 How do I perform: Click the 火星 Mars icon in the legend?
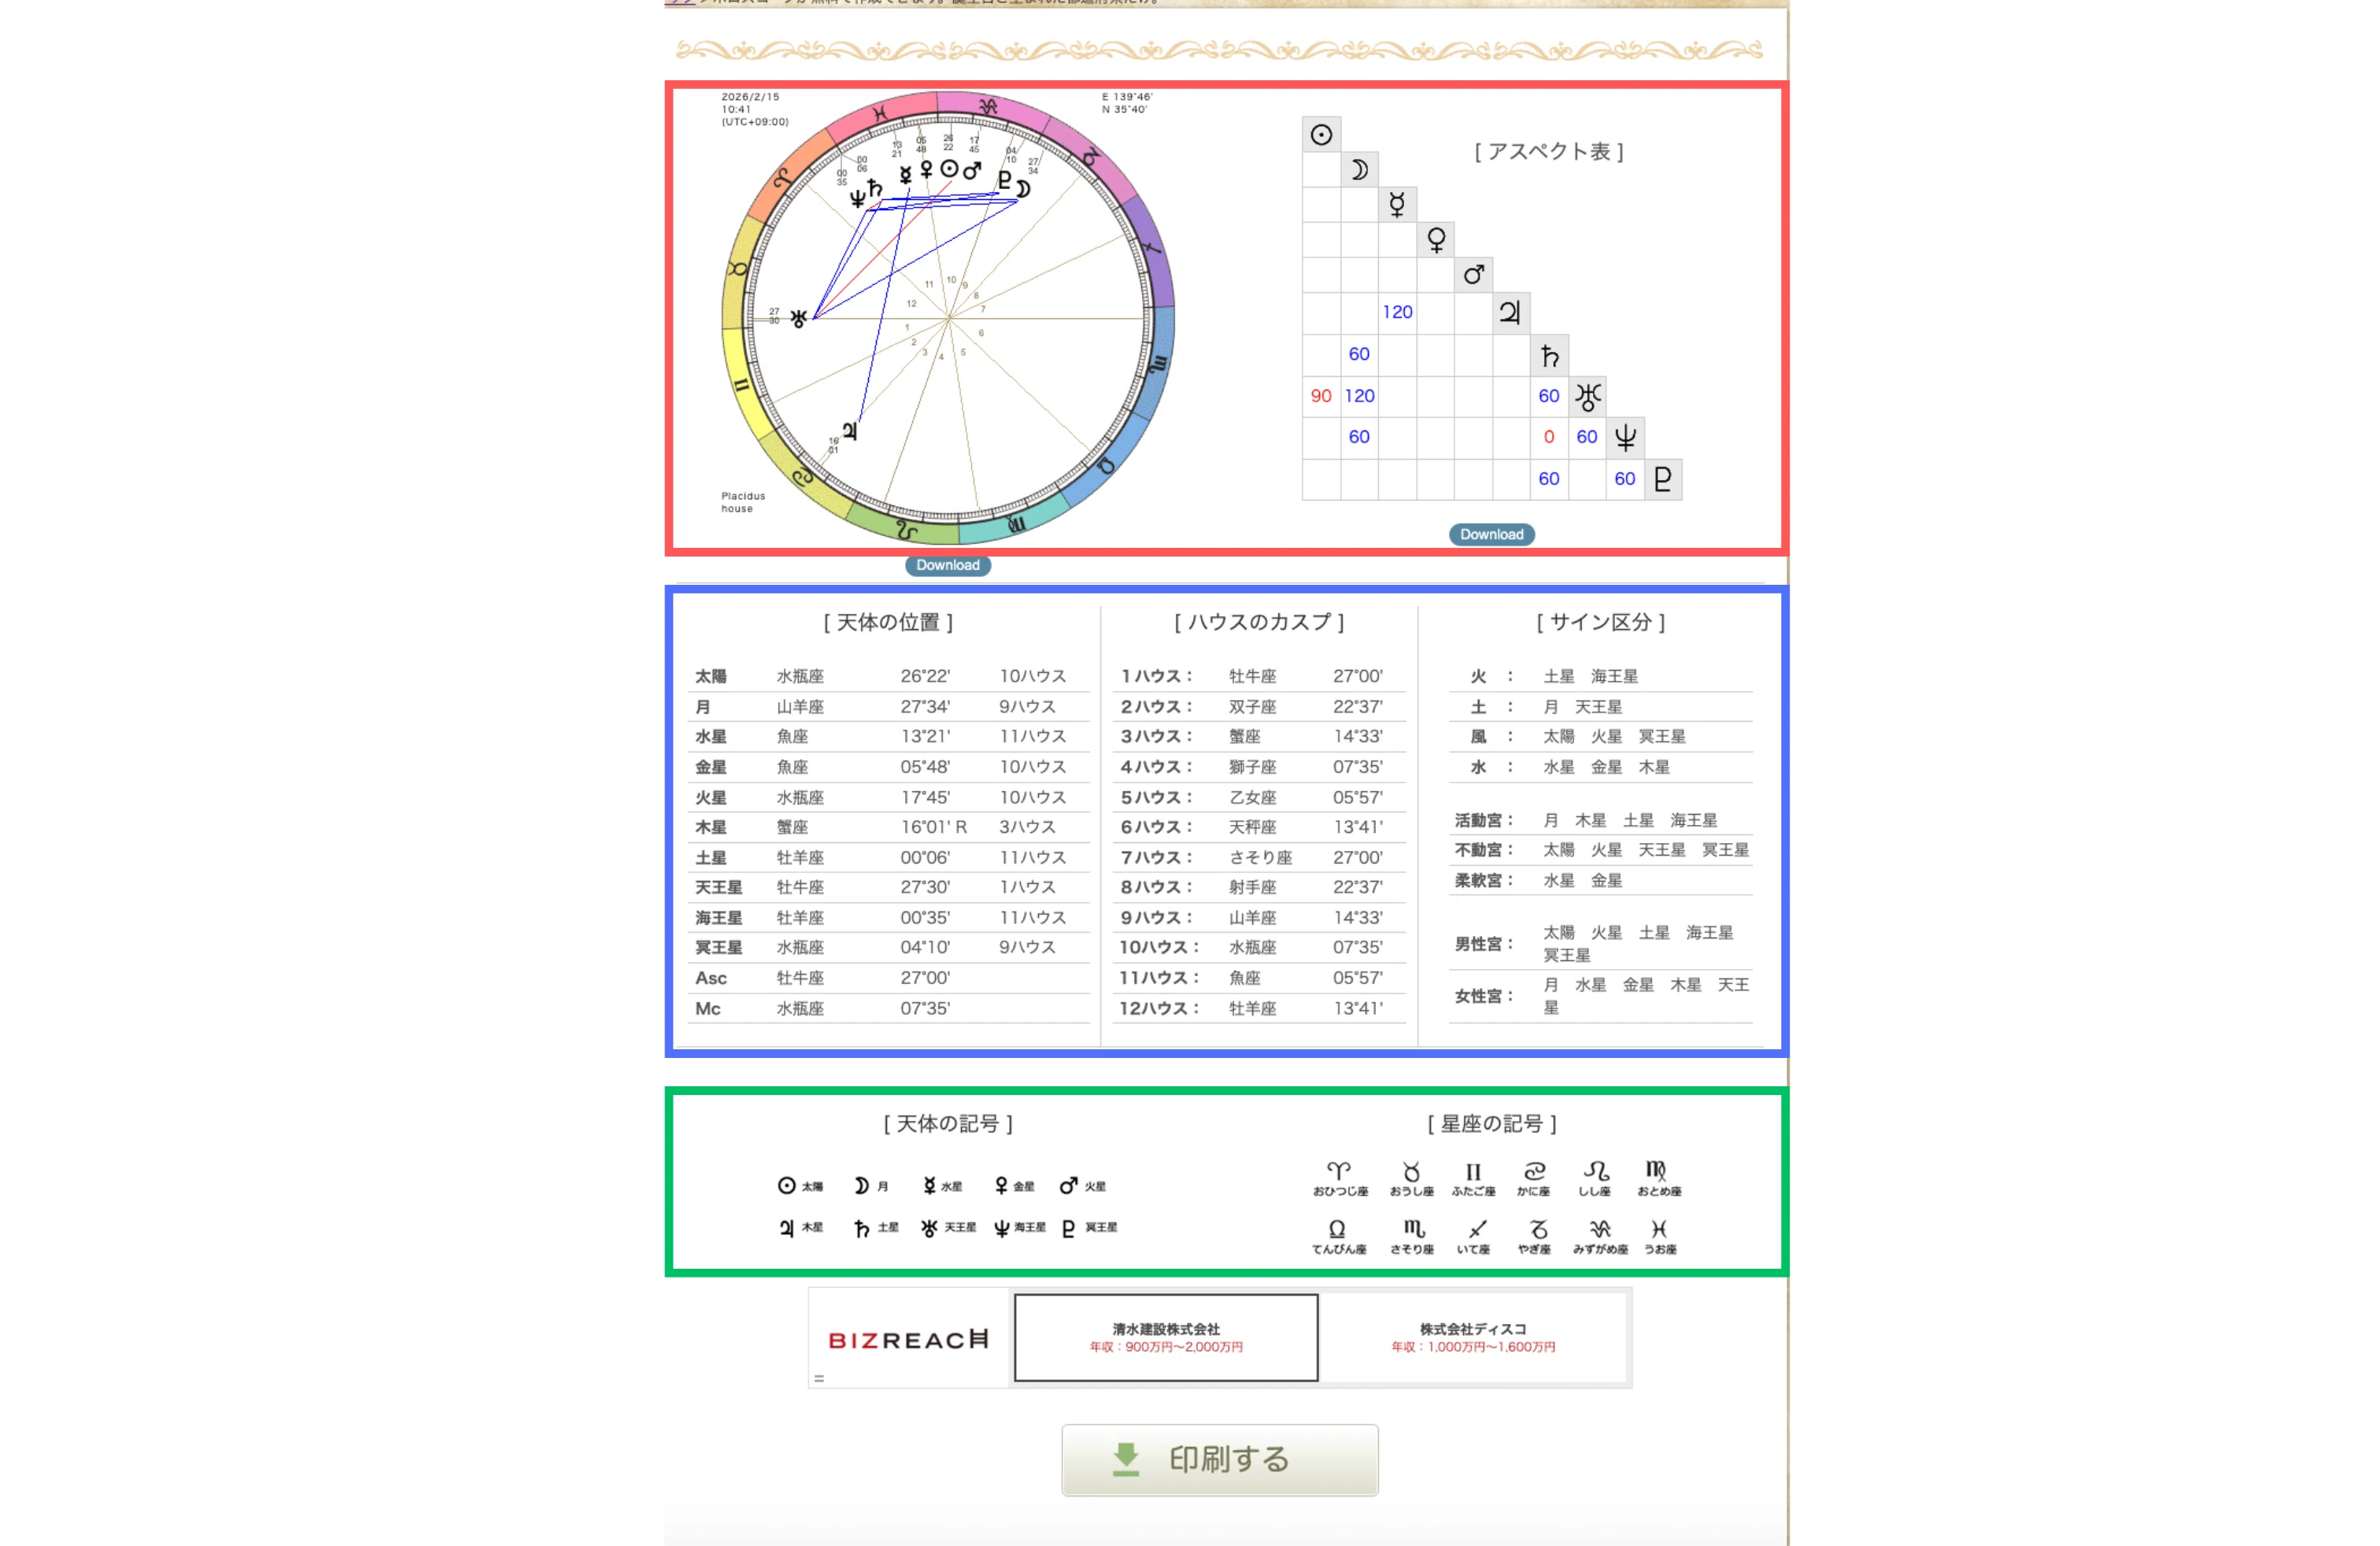pos(1068,1185)
